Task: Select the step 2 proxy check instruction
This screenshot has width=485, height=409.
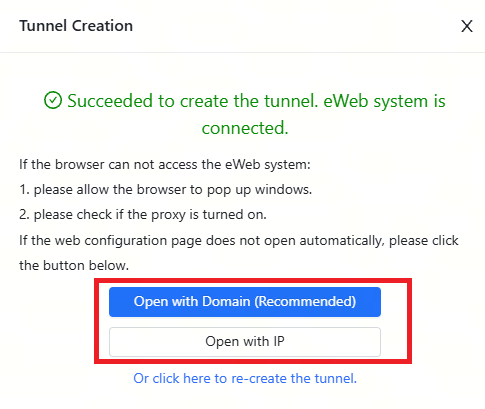Action: coord(143,215)
